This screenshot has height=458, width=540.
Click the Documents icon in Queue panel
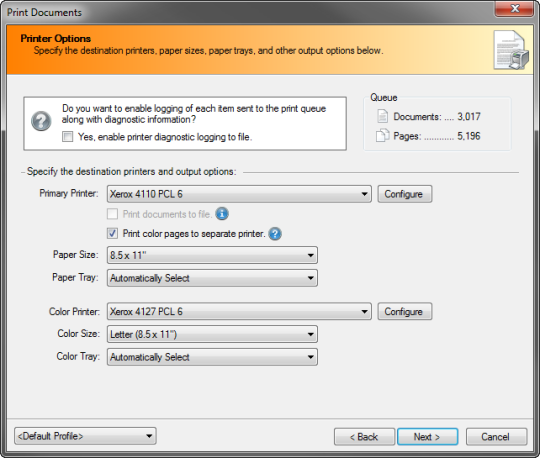tap(382, 116)
